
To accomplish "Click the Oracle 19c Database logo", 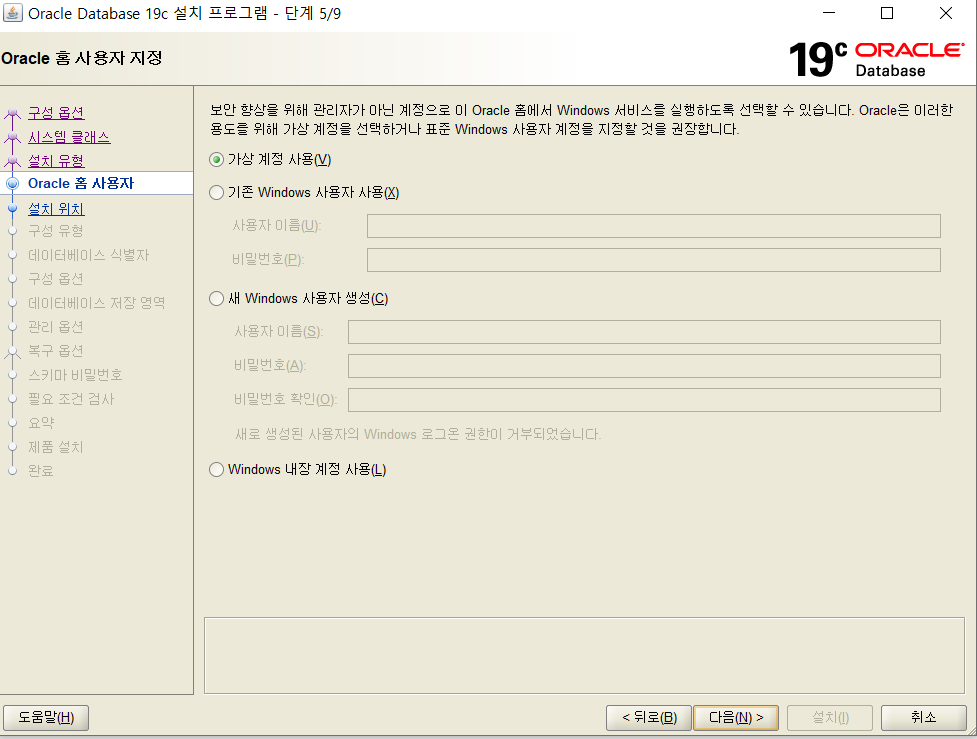I will click(876, 59).
